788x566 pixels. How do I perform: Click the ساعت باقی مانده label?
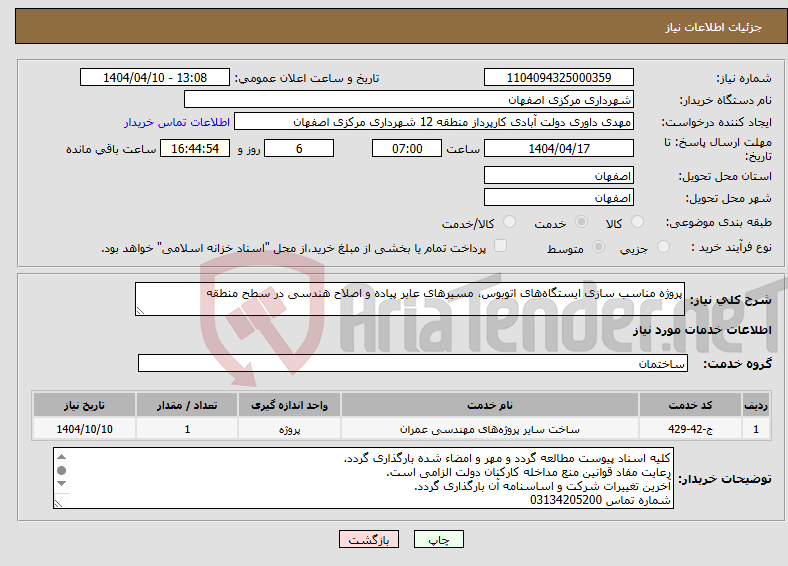tap(111, 149)
